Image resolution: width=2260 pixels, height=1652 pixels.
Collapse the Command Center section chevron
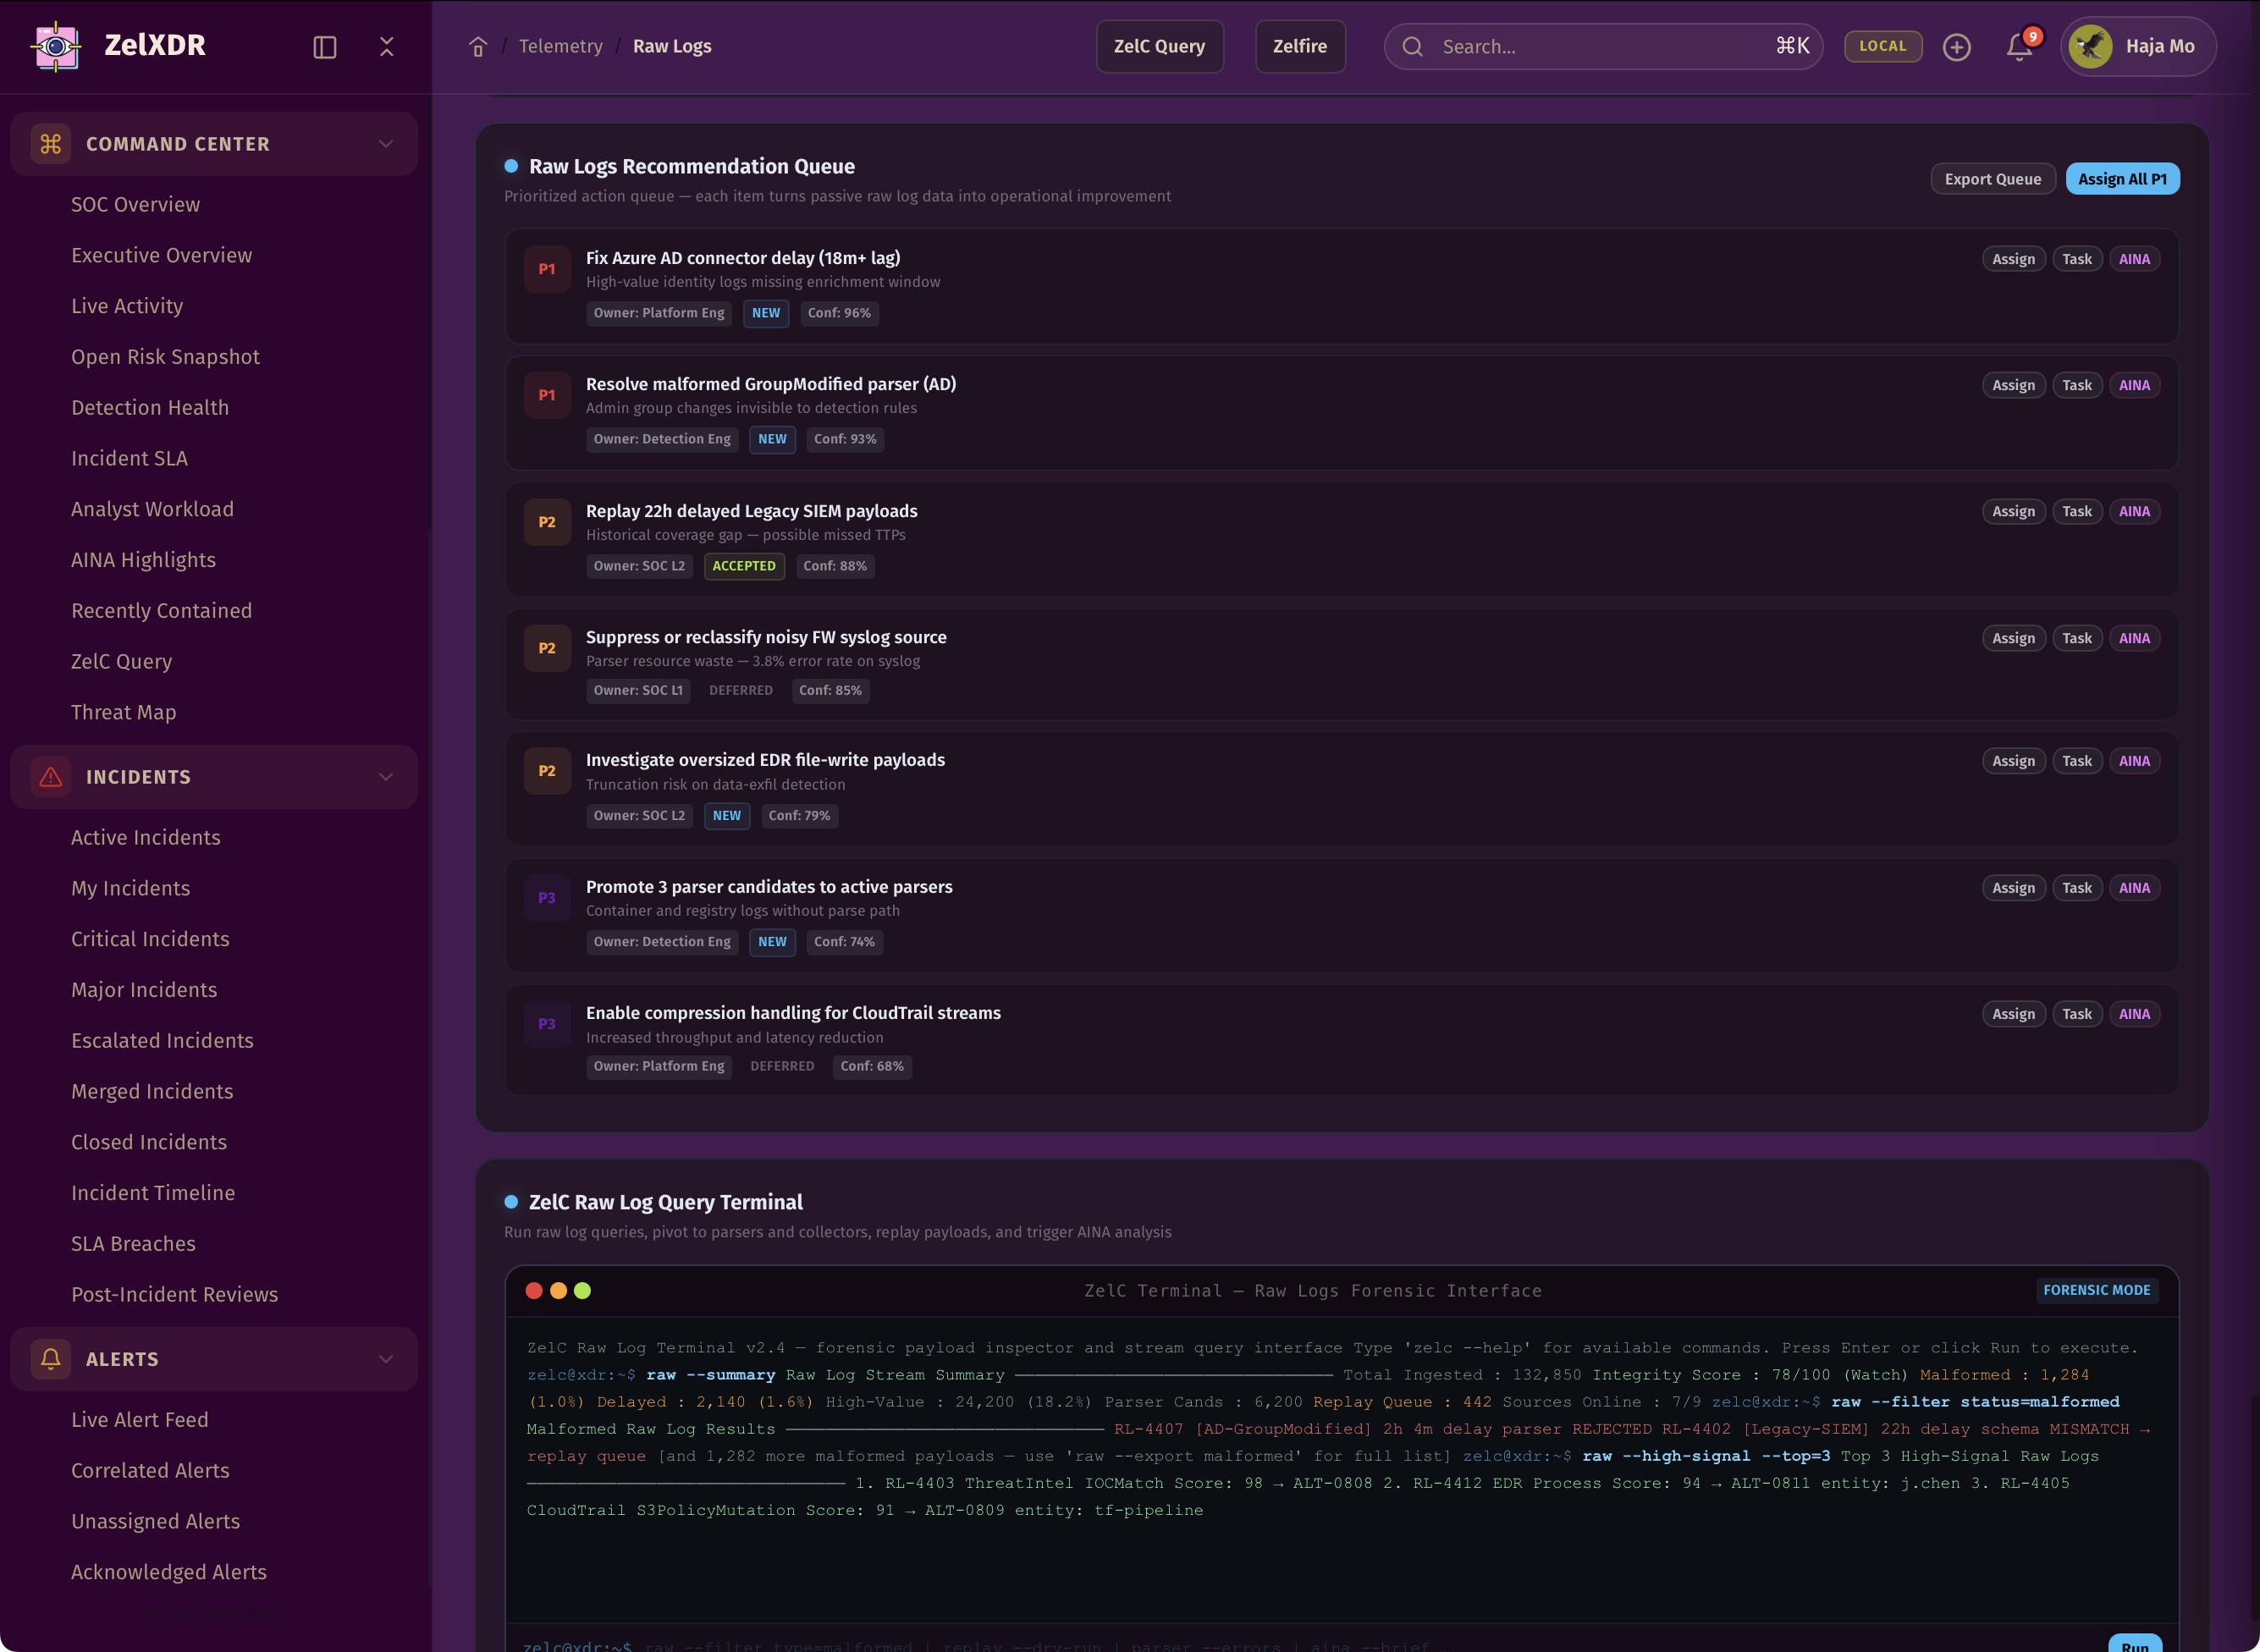click(386, 144)
